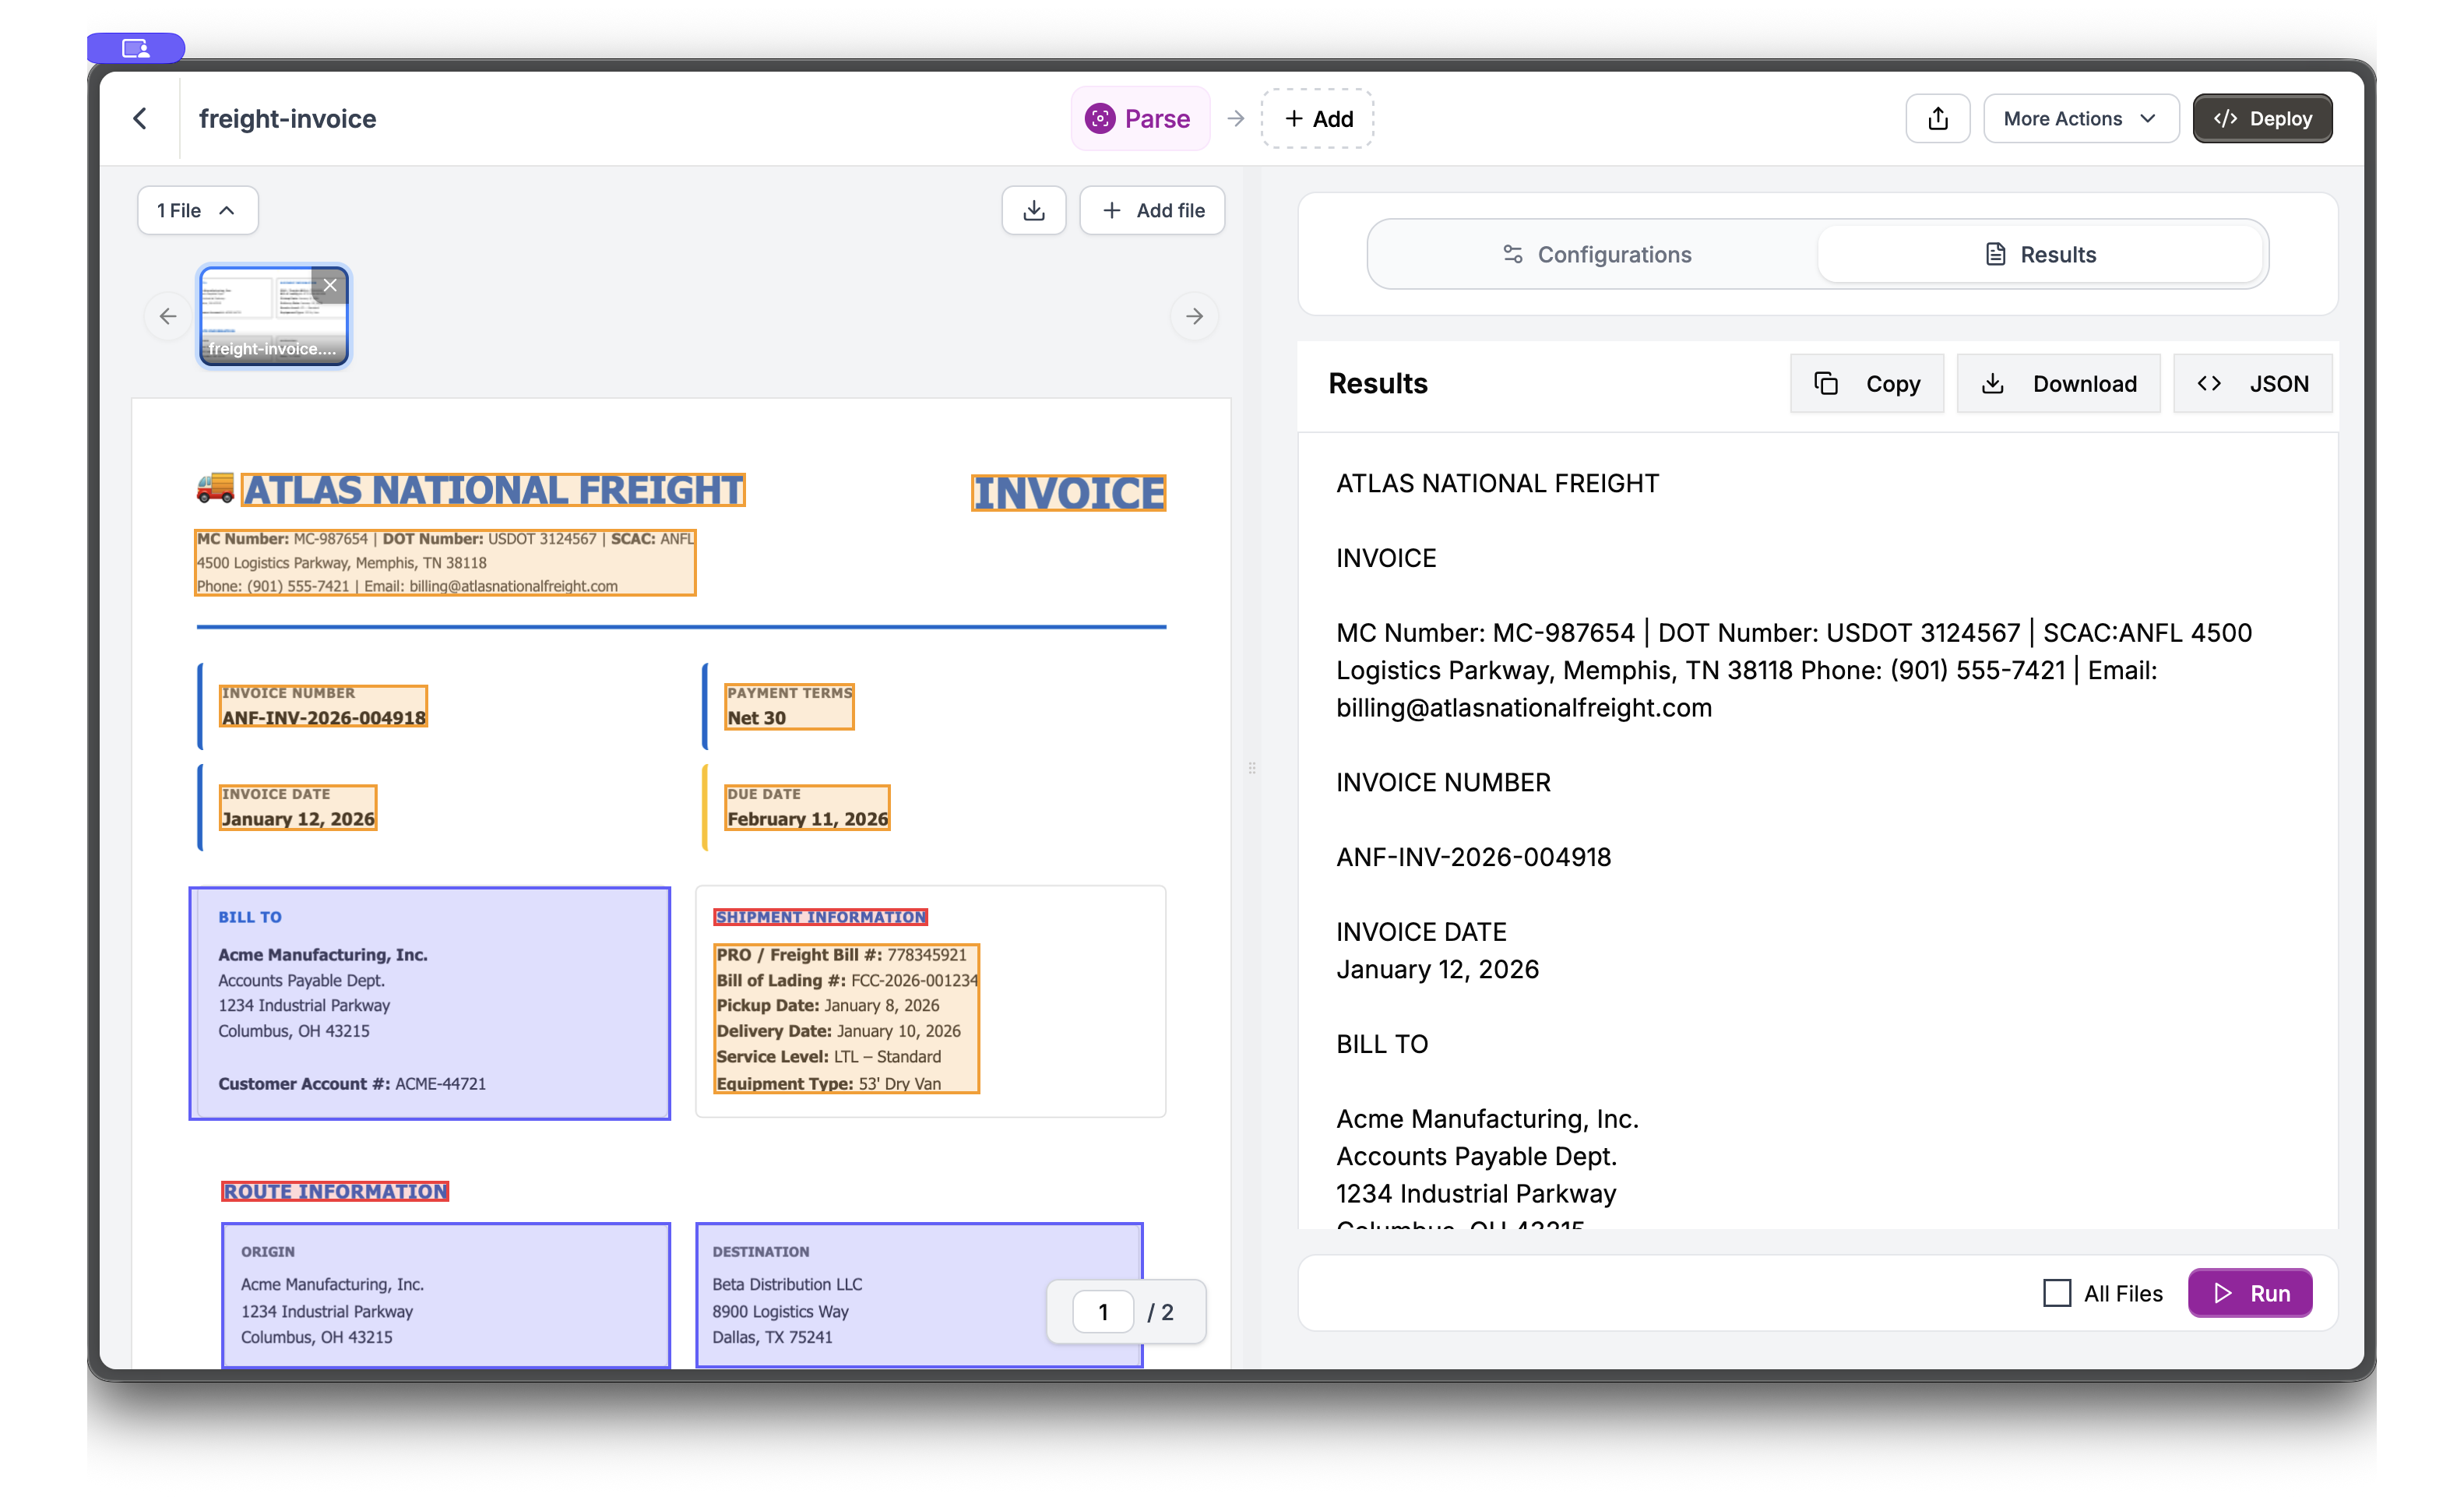This screenshot has height=1497, width=2464.
Task: Advance files with the right arrow
Action: click(x=1194, y=316)
